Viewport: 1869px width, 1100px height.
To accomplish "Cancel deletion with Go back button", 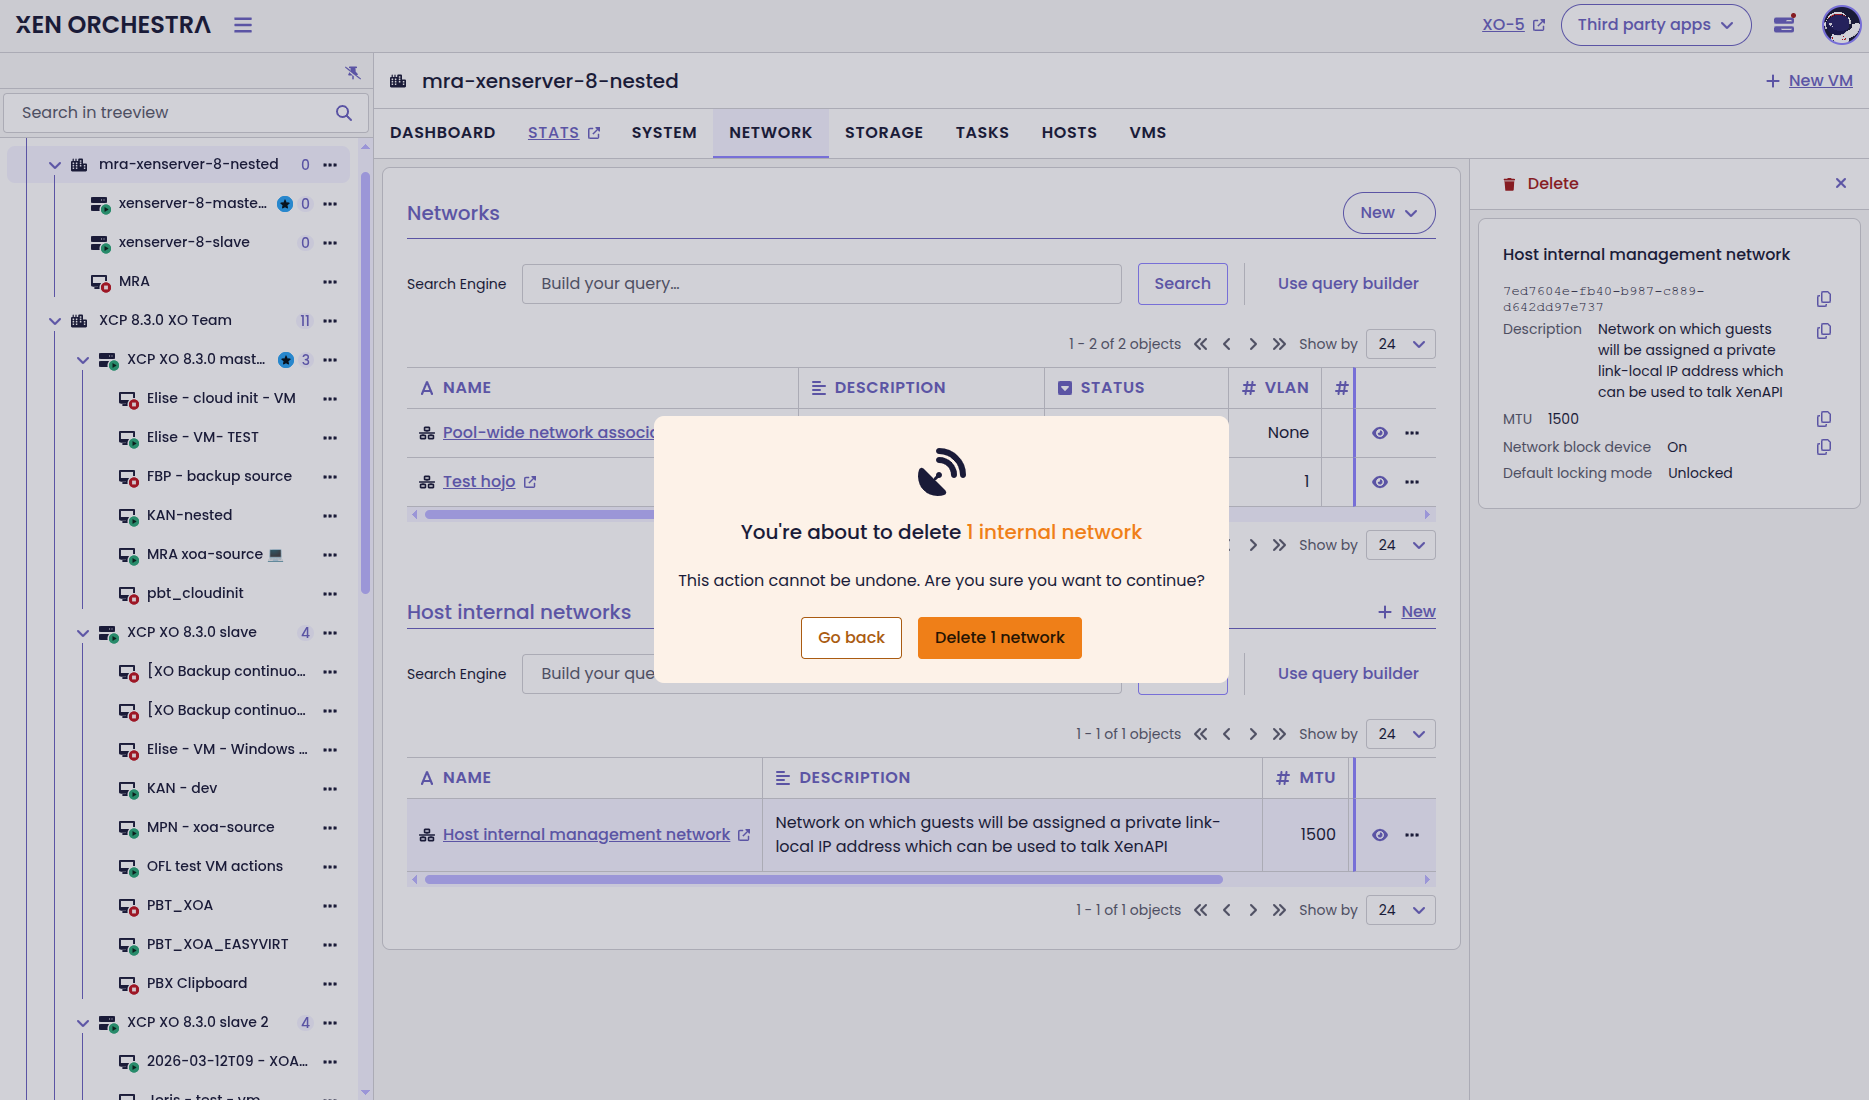I will 851,638.
